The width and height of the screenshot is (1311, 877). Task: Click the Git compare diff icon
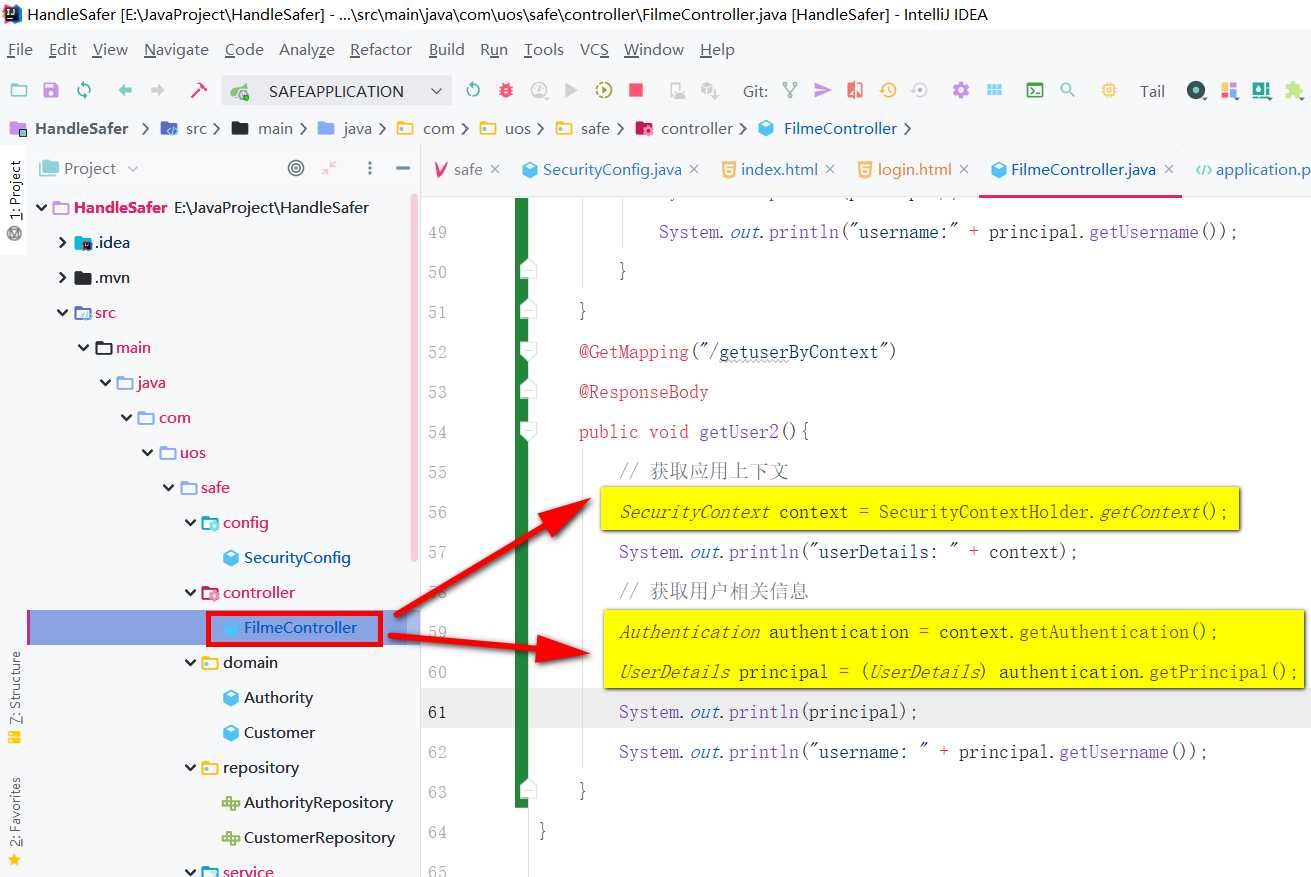pos(854,90)
